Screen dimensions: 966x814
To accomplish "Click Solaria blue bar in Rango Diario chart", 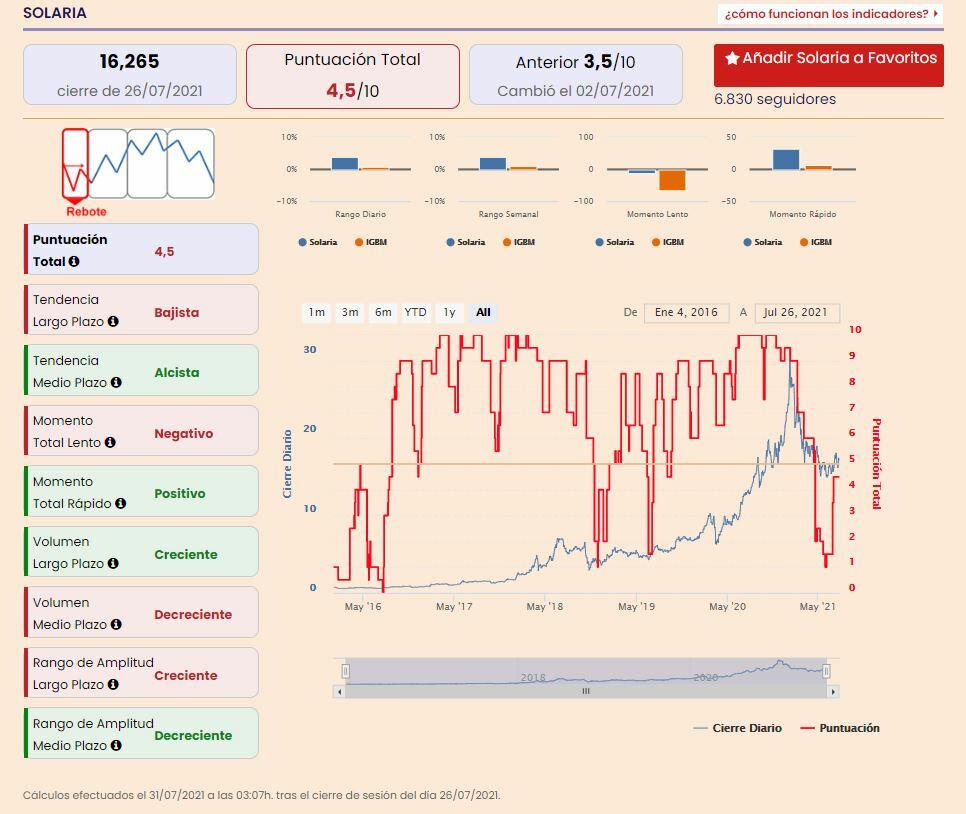I will coord(344,164).
